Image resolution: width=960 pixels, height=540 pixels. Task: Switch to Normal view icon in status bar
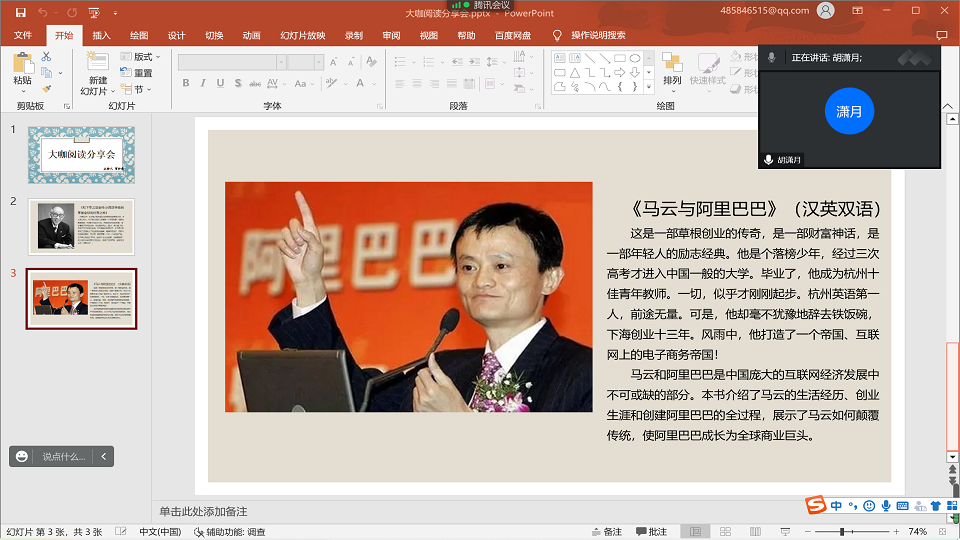pos(696,531)
